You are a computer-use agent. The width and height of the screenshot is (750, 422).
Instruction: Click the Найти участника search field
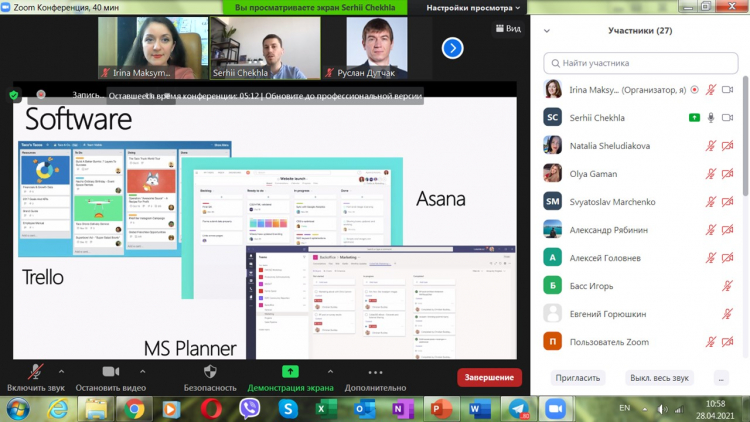coord(640,63)
